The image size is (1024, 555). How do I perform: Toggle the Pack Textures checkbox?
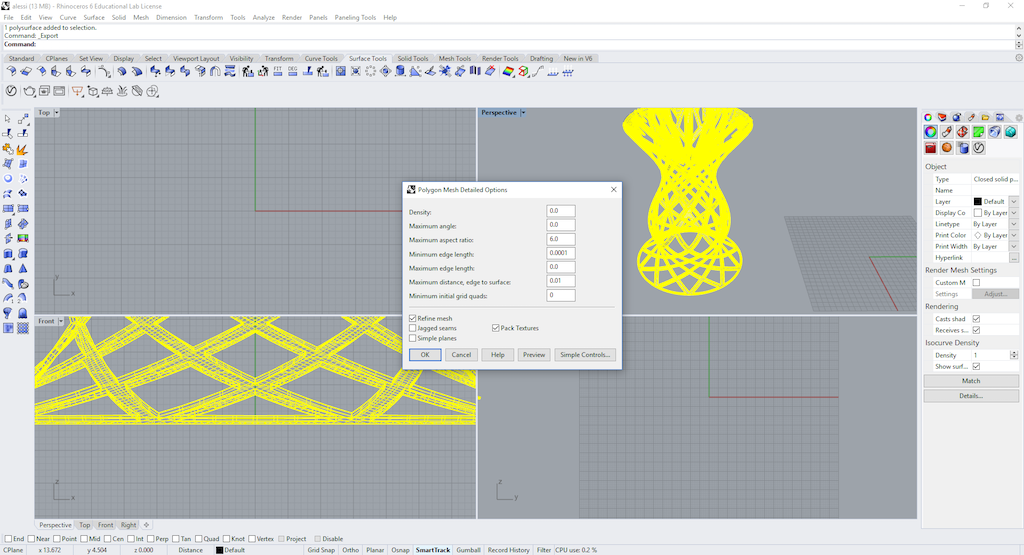coord(496,328)
